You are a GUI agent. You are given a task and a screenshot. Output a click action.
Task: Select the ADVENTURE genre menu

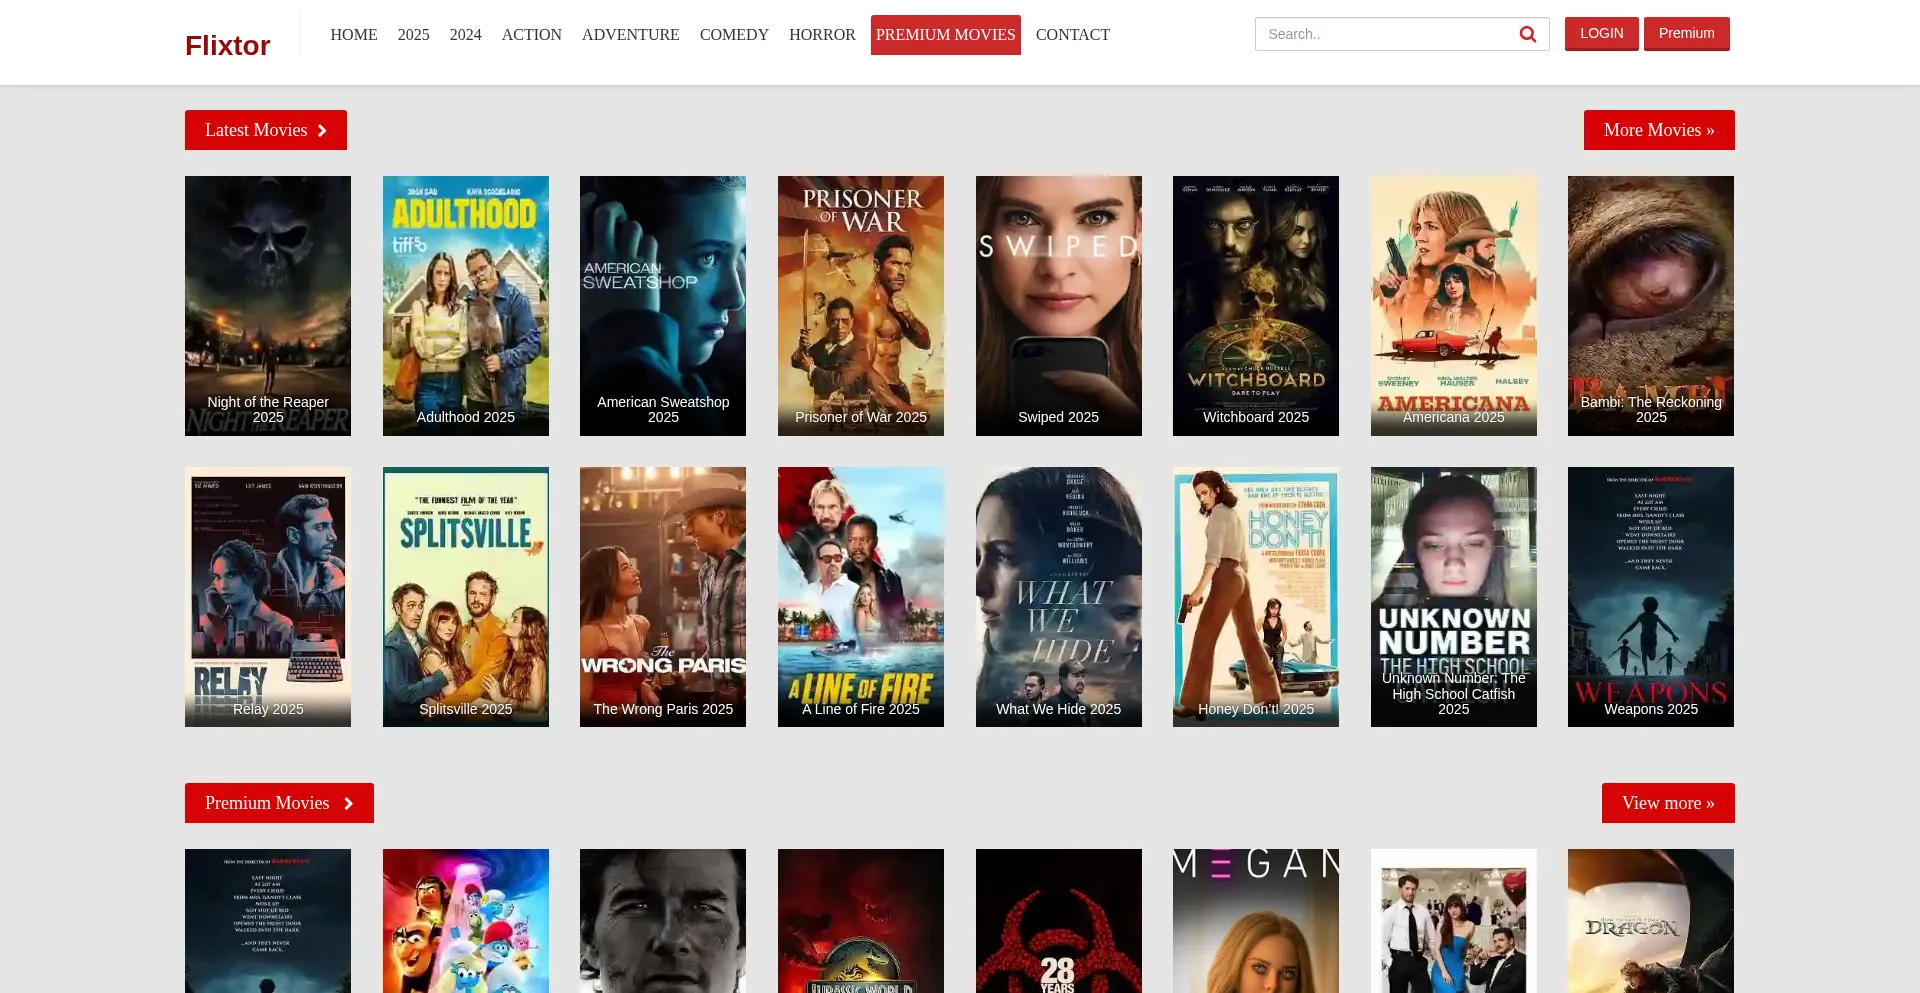tap(631, 35)
